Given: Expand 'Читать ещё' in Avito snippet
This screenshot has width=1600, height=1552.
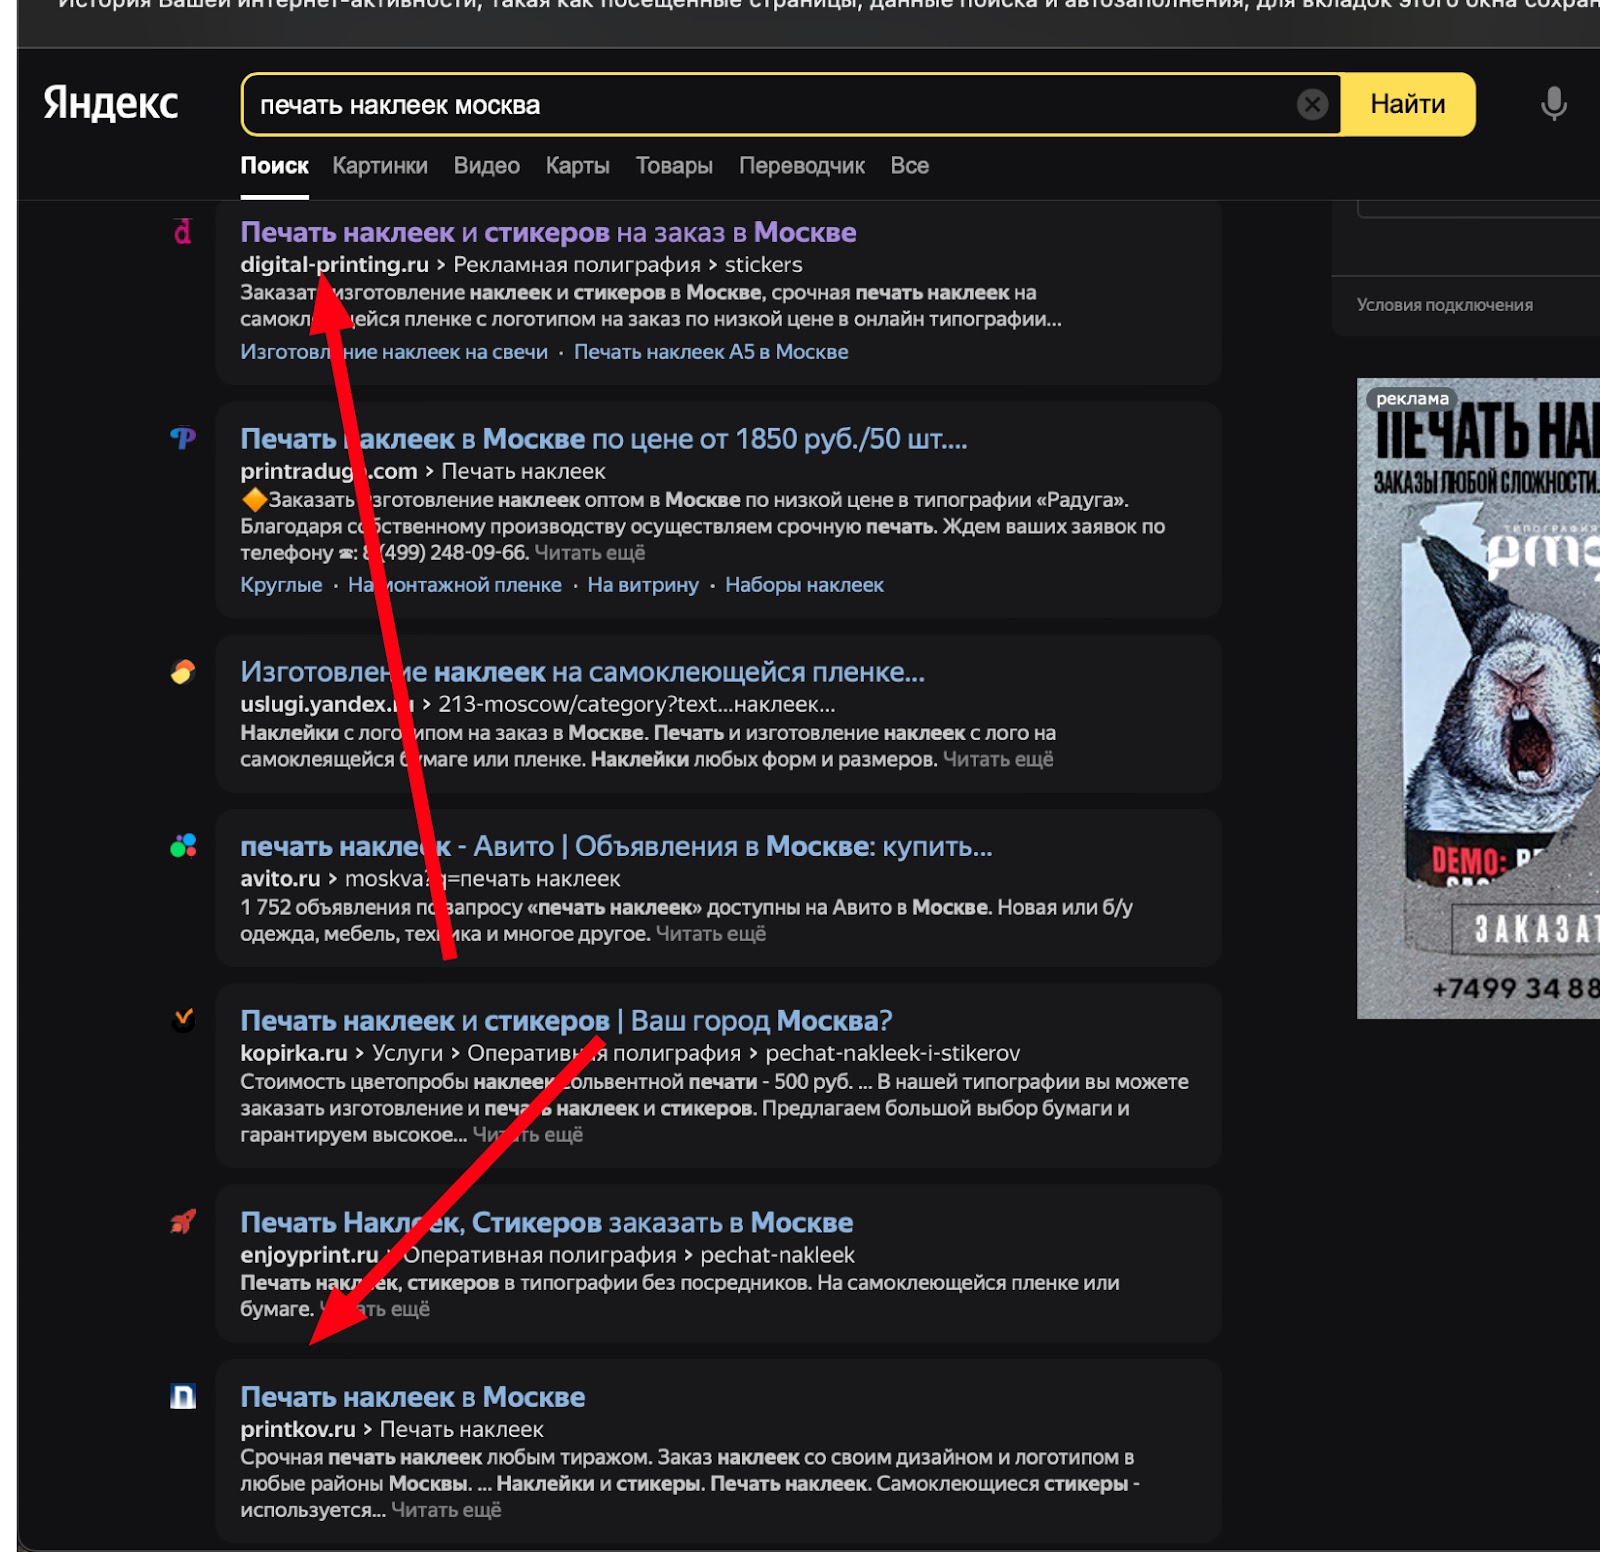Looking at the screenshot, I should 711,933.
